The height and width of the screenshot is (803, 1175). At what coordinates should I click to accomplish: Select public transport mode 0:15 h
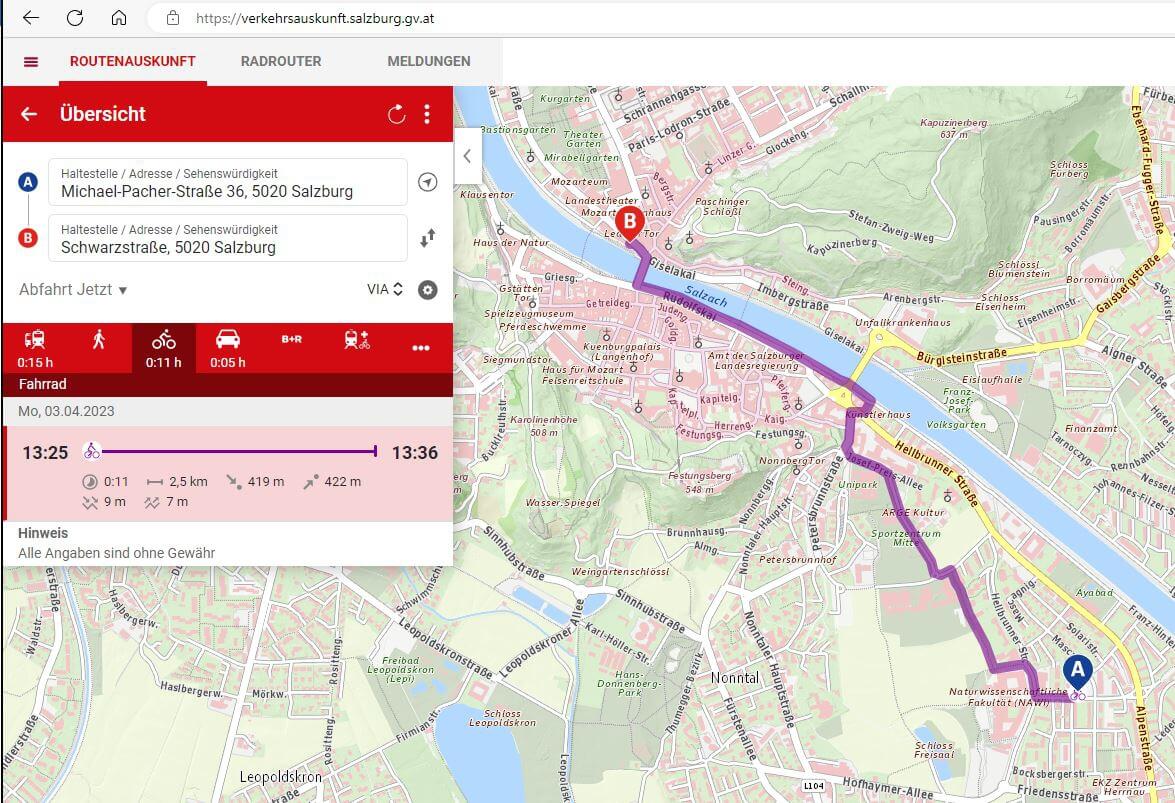pos(35,347)
